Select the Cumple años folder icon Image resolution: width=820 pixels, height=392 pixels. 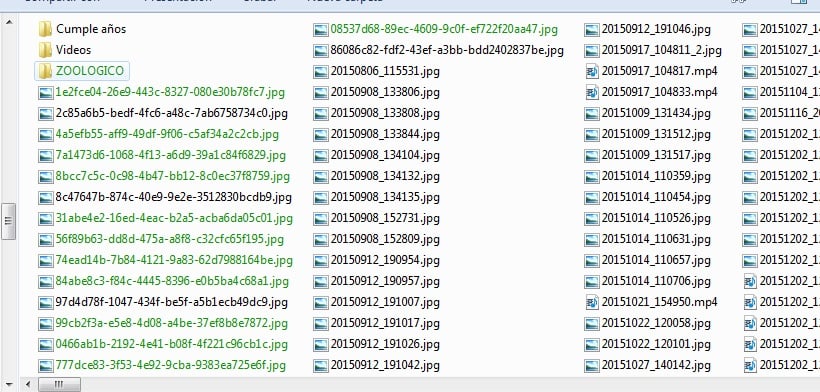[45, 29]
